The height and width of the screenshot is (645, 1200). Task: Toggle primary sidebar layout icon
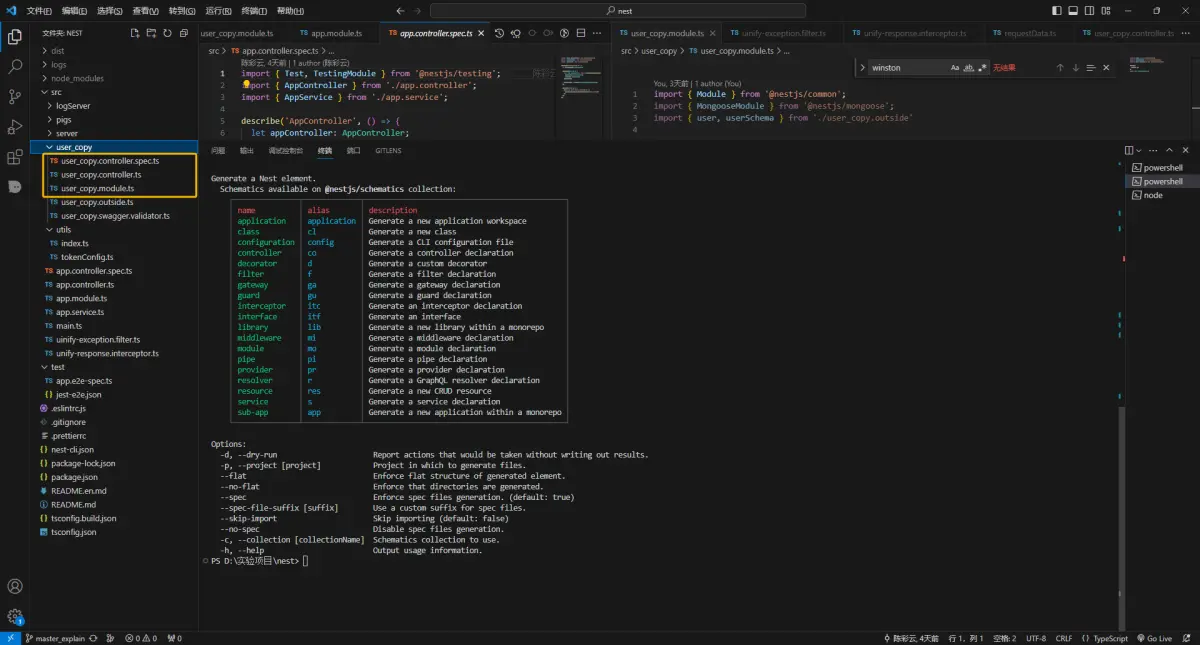click(x=1055, y=10)
